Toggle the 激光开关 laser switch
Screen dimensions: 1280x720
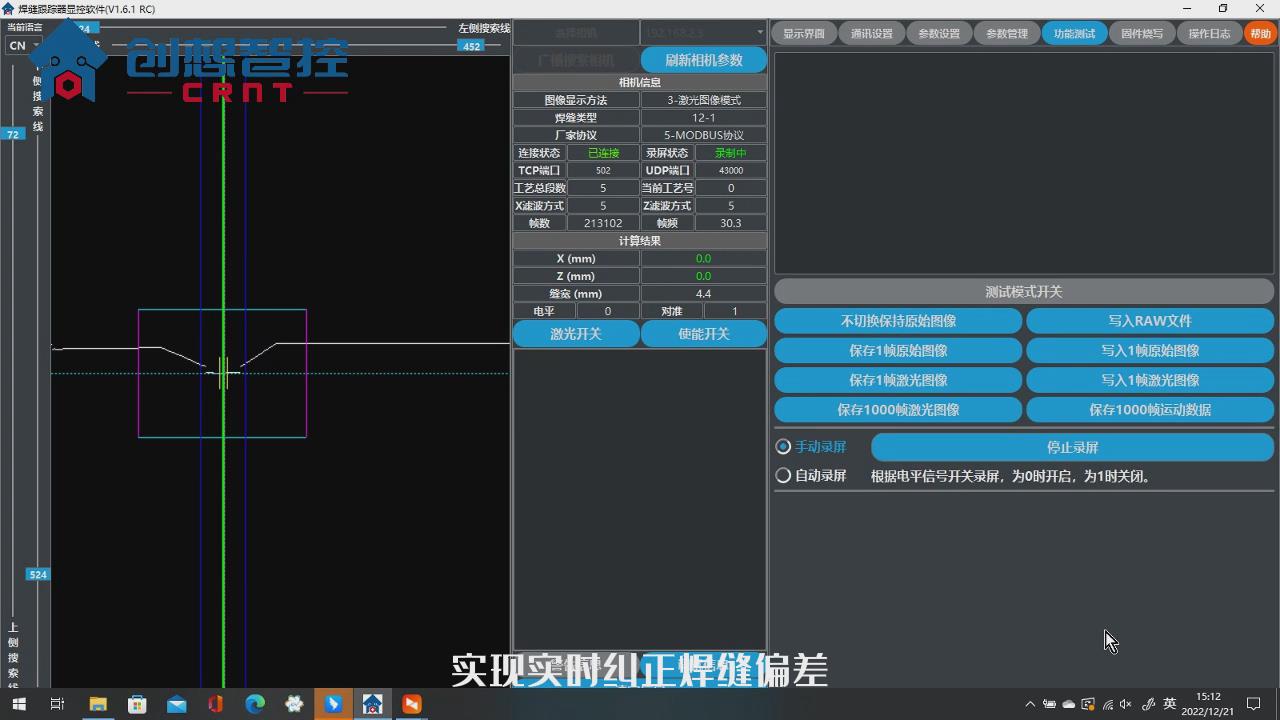click(575, 333)
